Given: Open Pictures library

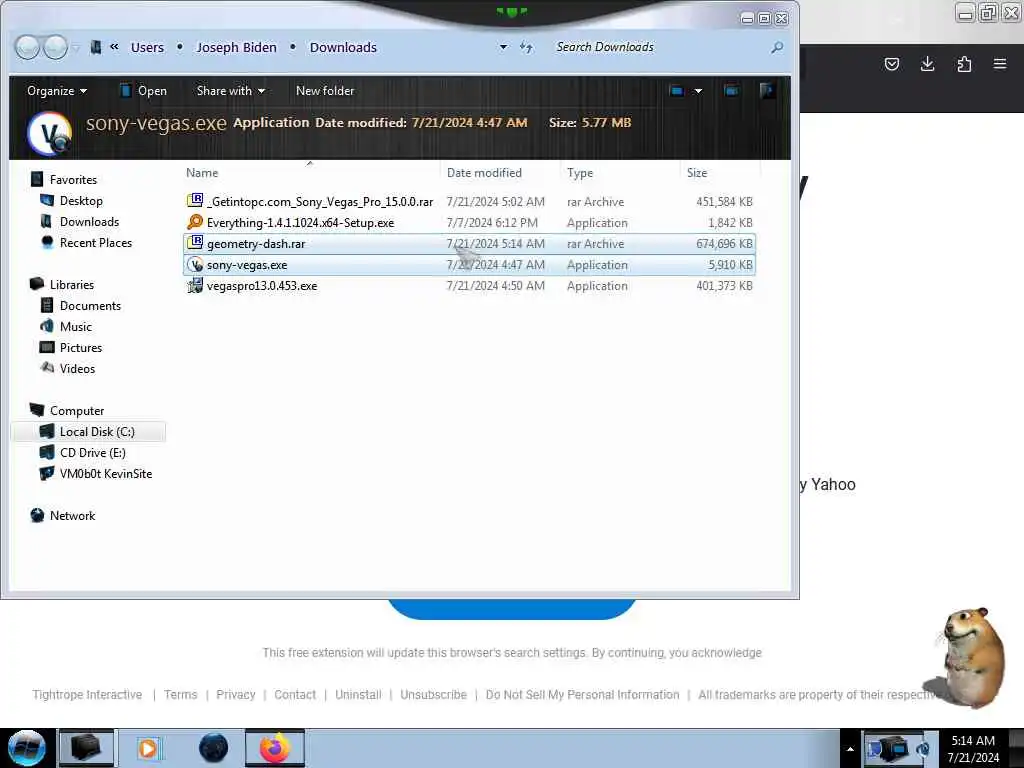Looking at the screenshot, I should coord(81,347).
